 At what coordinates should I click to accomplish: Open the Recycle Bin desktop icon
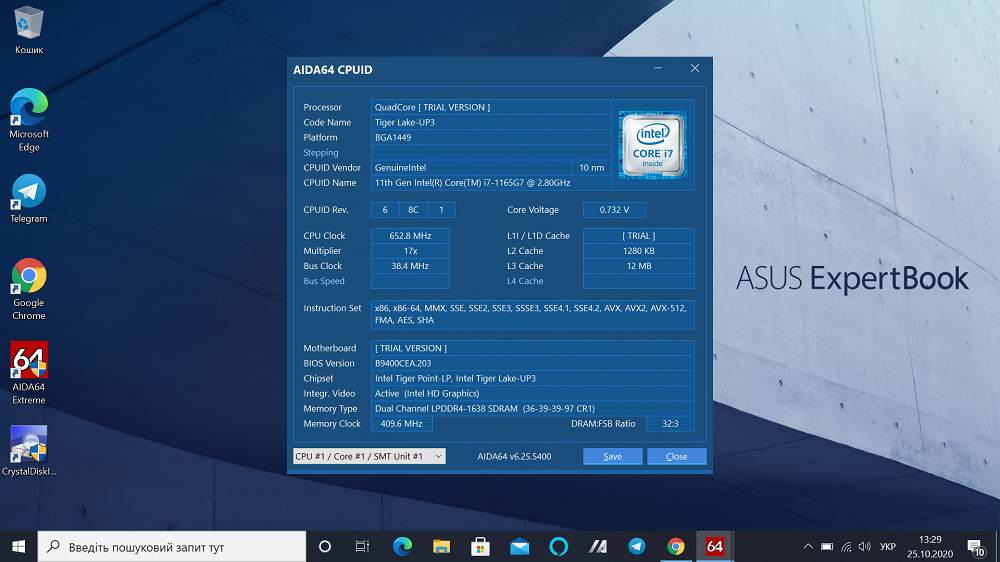pos(29,31)
